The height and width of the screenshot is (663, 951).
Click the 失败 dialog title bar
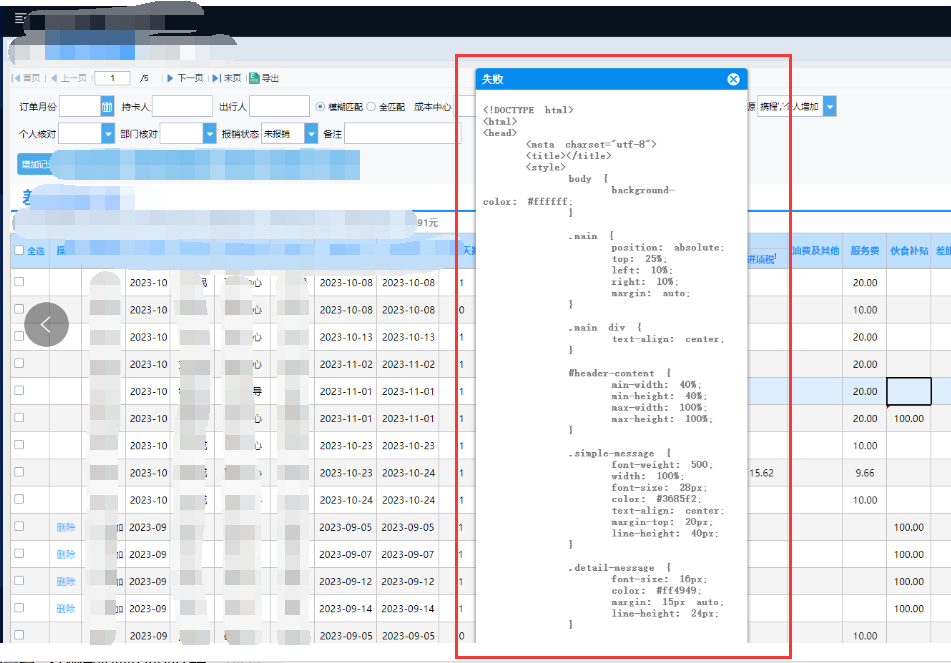click(611, 79)
